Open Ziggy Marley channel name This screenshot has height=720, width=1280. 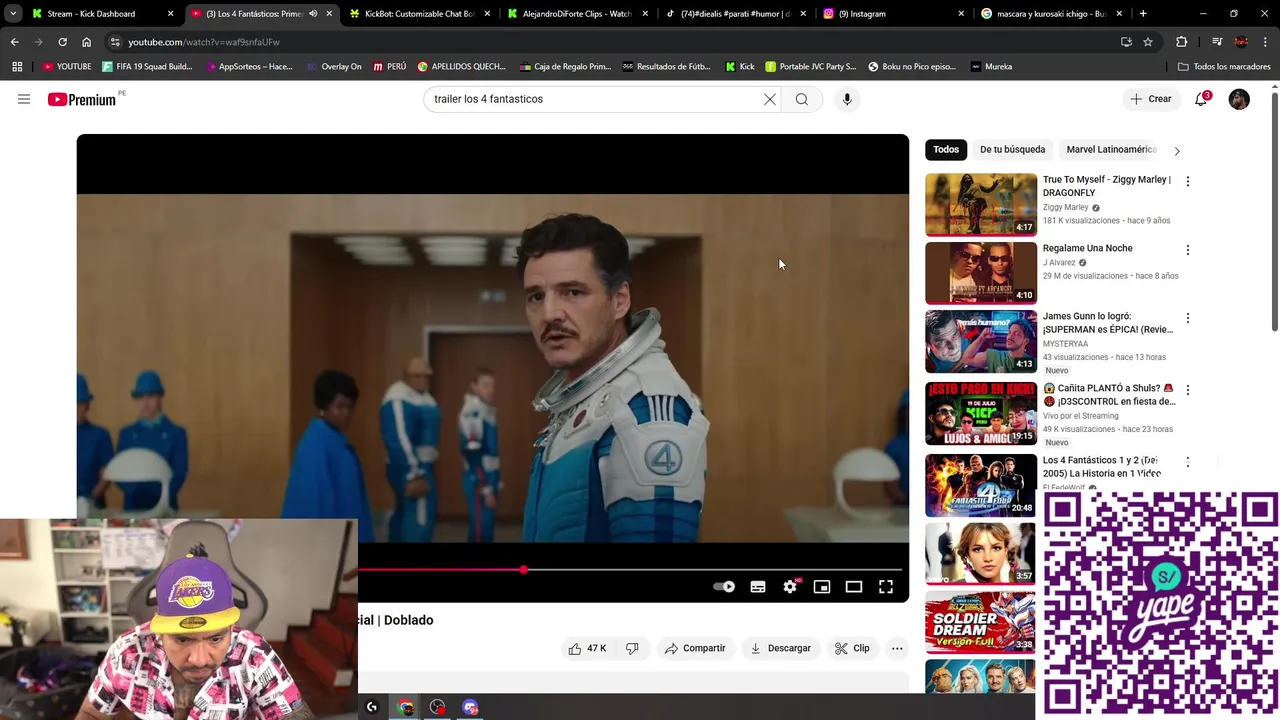[1066, 207]
